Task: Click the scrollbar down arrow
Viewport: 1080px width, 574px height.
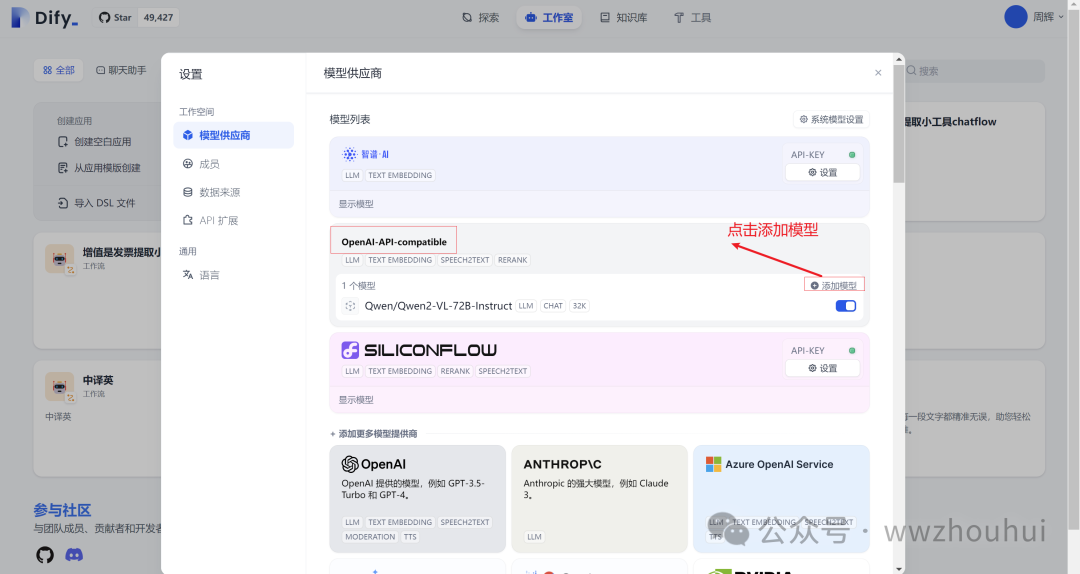Action: point(898,569)
